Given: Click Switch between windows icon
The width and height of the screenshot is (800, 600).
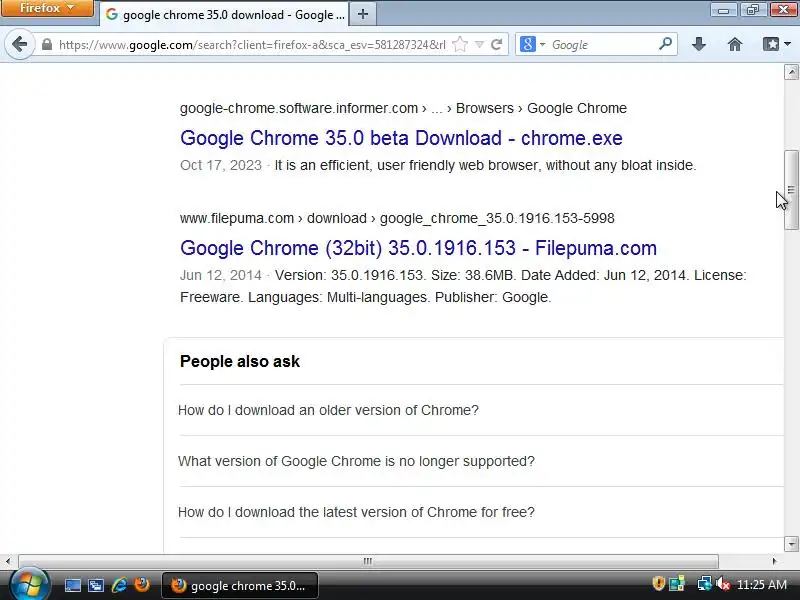Looking at the screenshot, I should (x=95, y=585).
